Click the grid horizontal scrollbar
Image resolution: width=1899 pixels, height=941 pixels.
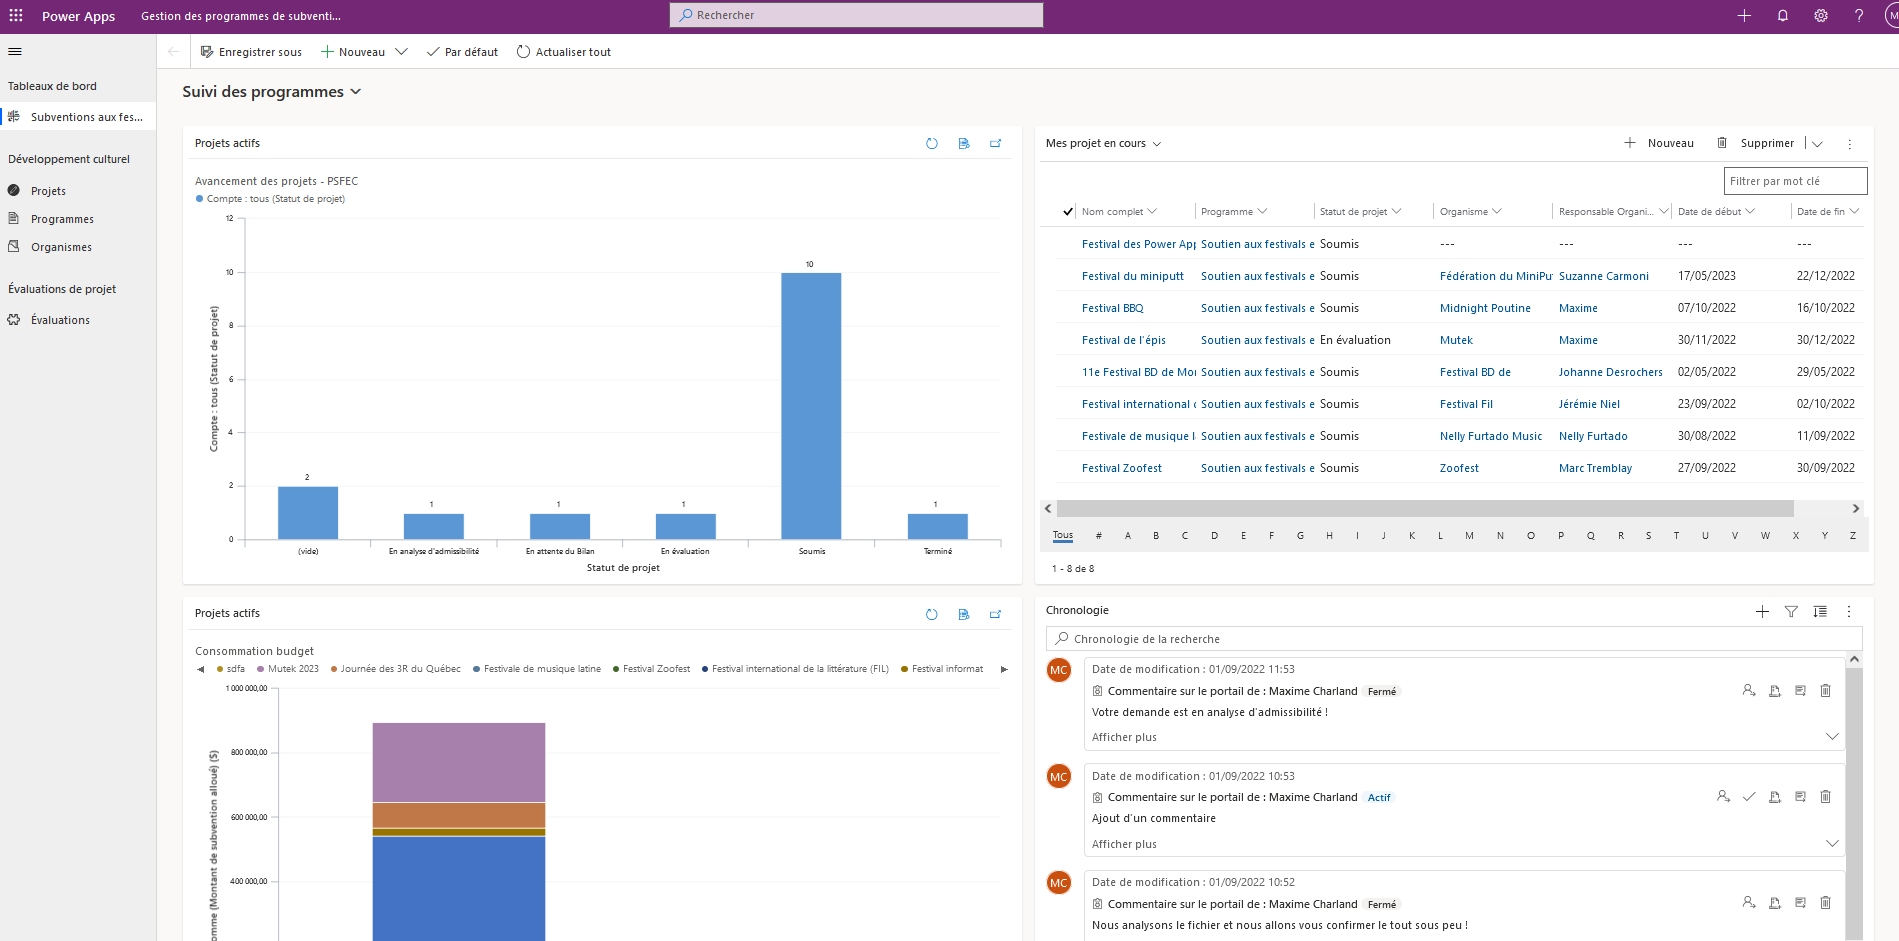(x=1425, y=508)
